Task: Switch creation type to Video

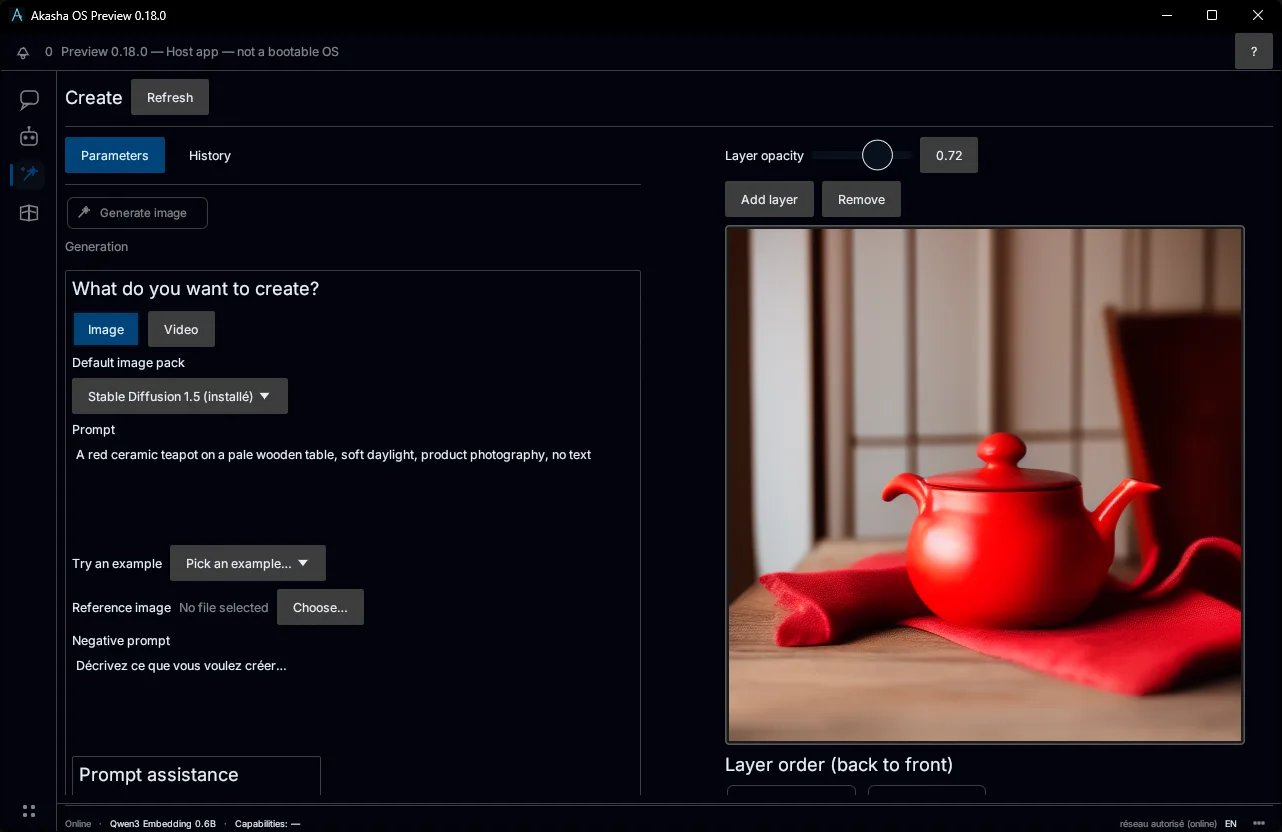Action: coord(181,330)
